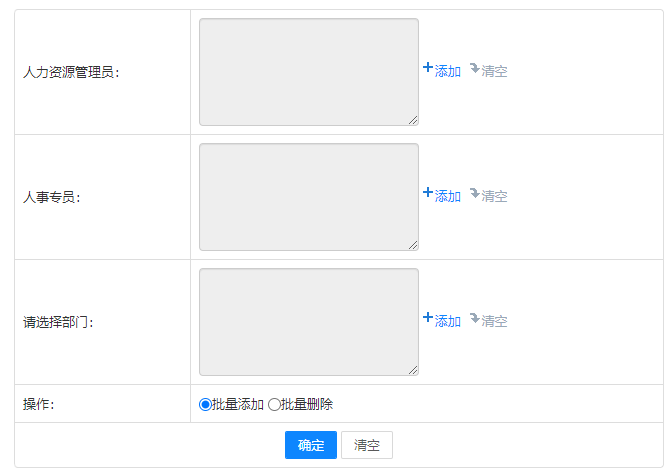670x475 pixels.
Task: Click the plus icon in 请选择部门 row
Action: [x=428, y=319]
